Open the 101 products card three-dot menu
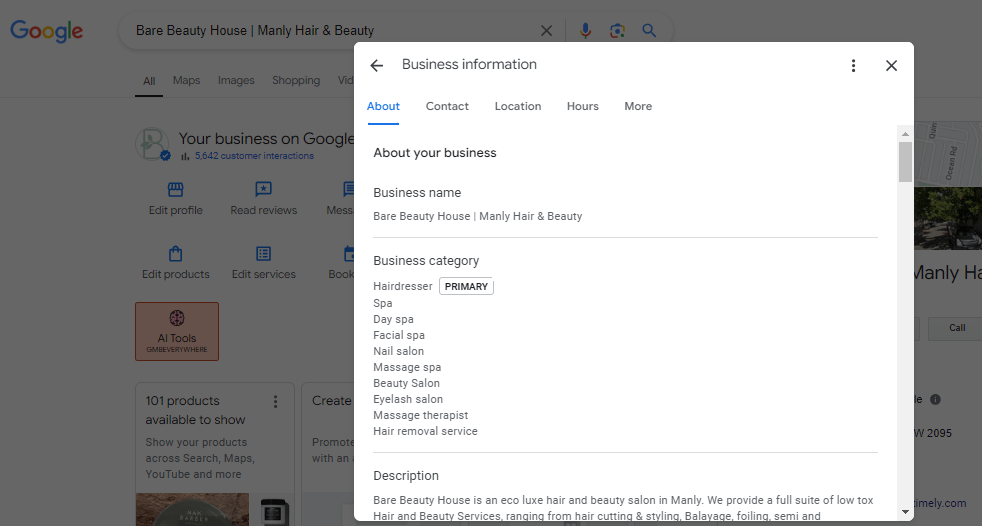982x526 pixels. (x=275, y=401)
